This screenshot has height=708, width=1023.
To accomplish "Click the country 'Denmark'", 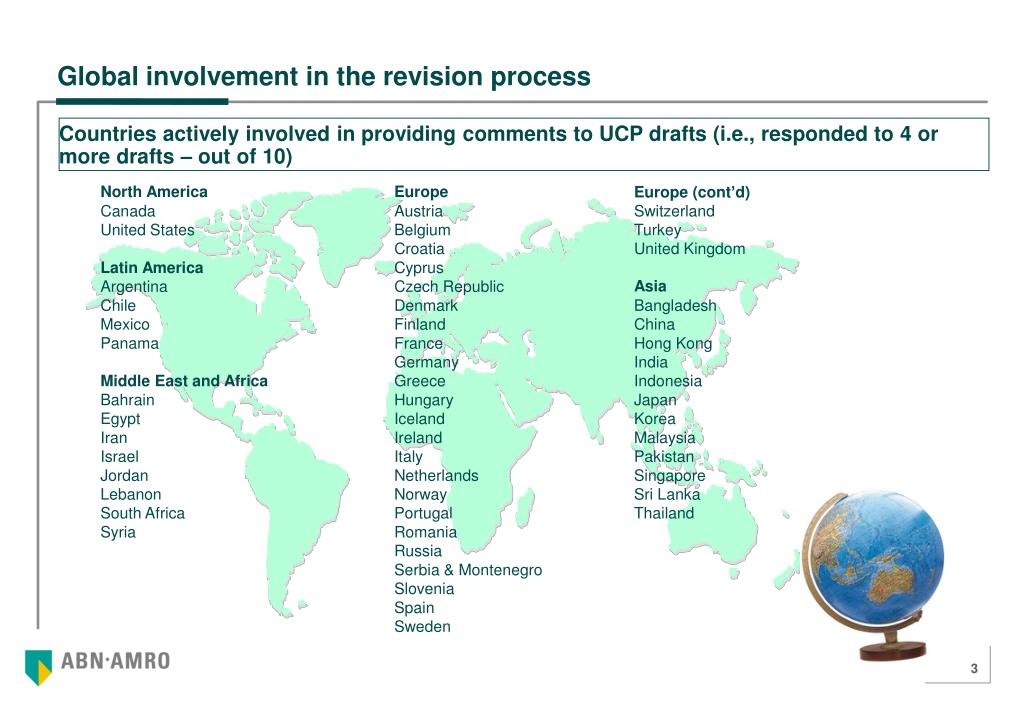I will [x=426, y=305].
